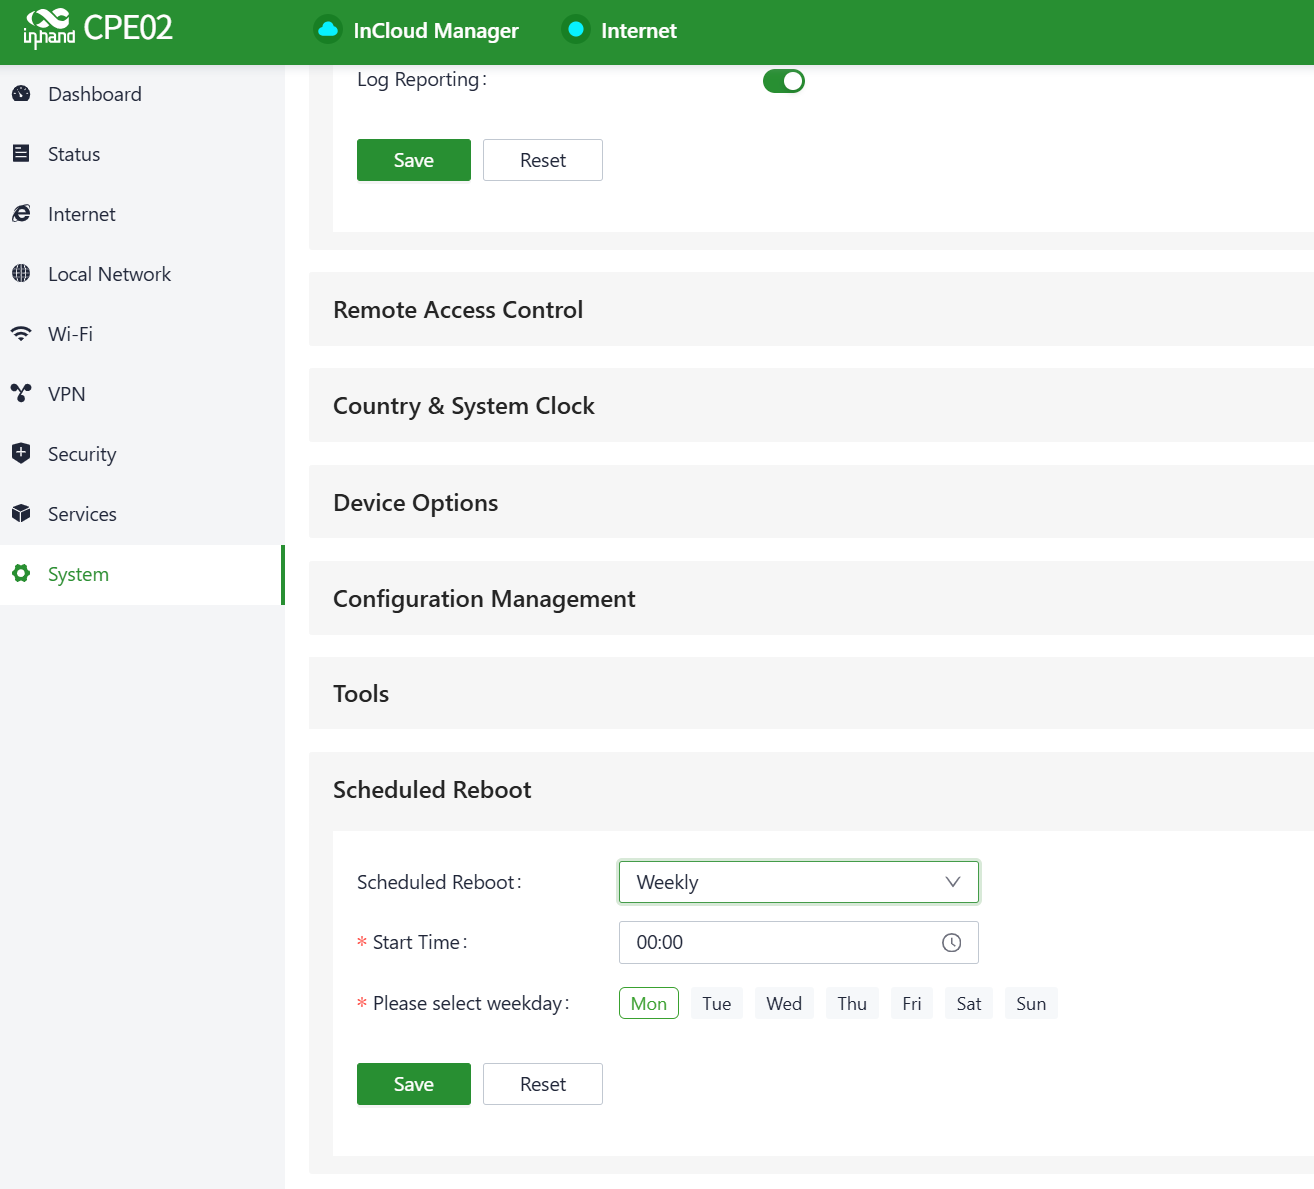The image size is (1314, 1189).
Task: Click the Security shield icon
Action: (21, 454)
